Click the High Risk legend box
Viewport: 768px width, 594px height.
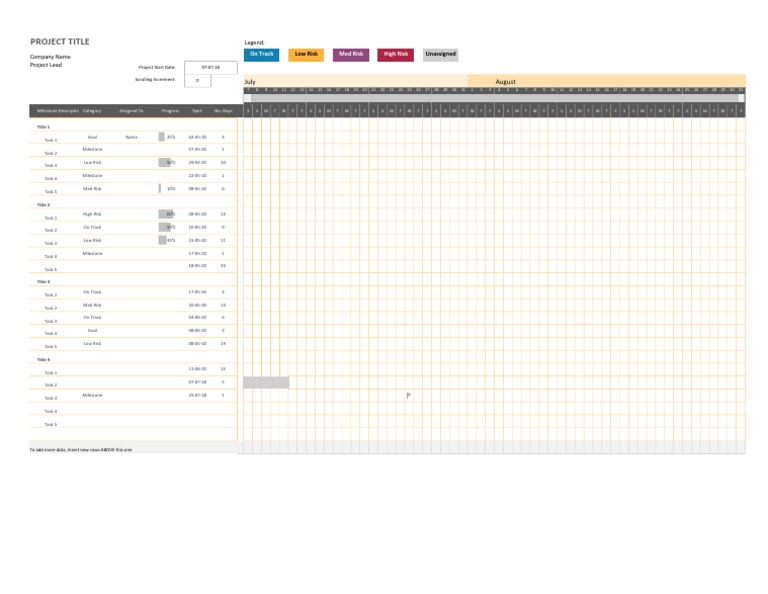[x=396, y=54]
